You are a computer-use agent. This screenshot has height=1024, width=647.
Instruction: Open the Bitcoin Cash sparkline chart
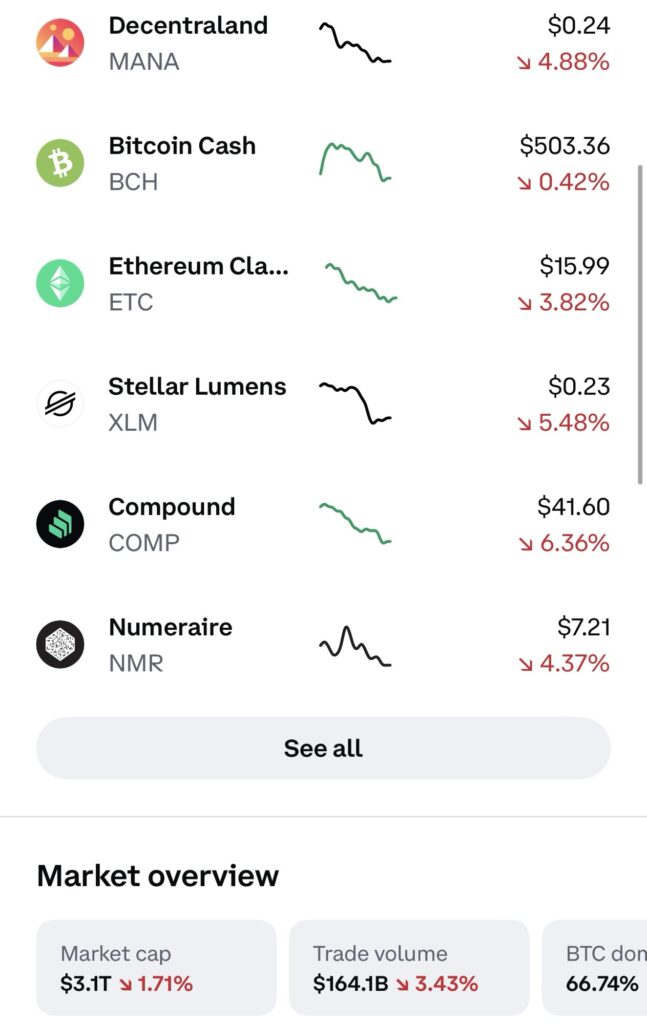[x=355, y=162]
